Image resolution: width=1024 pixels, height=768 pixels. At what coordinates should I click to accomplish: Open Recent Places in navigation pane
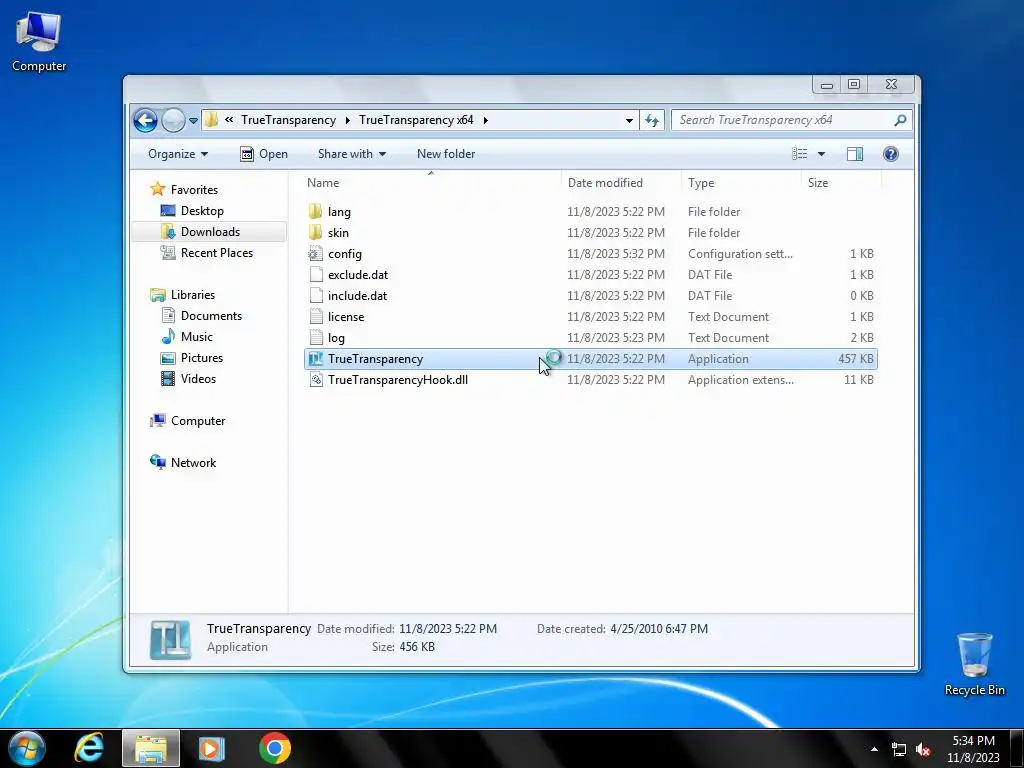pyautogui.click(x=217, y=253)
